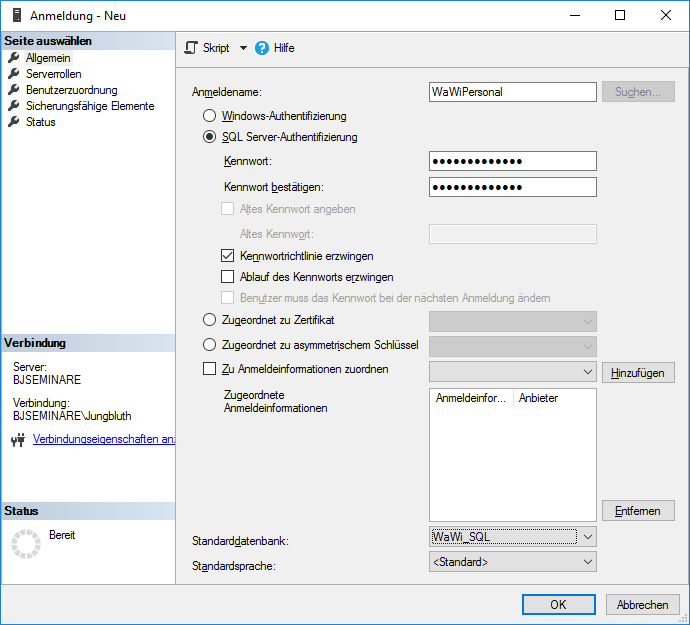Enable Ablauf des Kennworts erzwingen
690x625 pixels.
coord(227,277)
